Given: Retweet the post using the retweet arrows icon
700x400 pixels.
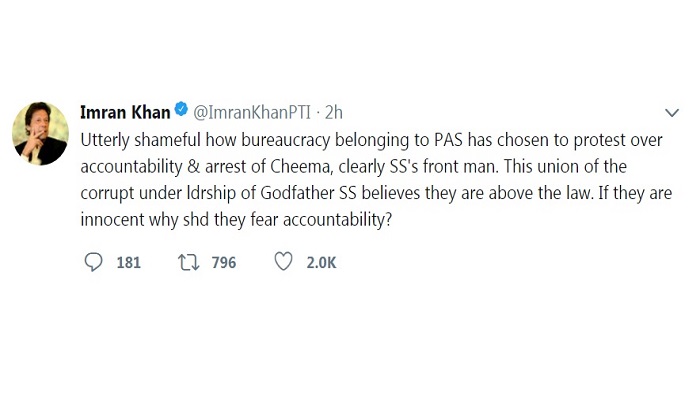Looking at the screenshot, I should pos(189,262).
